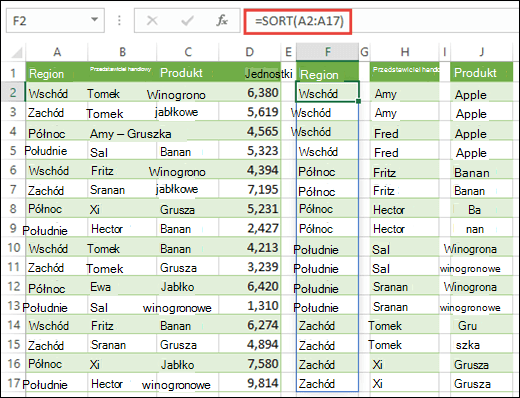
Task: Select column F header
Action: pos(328,52)
